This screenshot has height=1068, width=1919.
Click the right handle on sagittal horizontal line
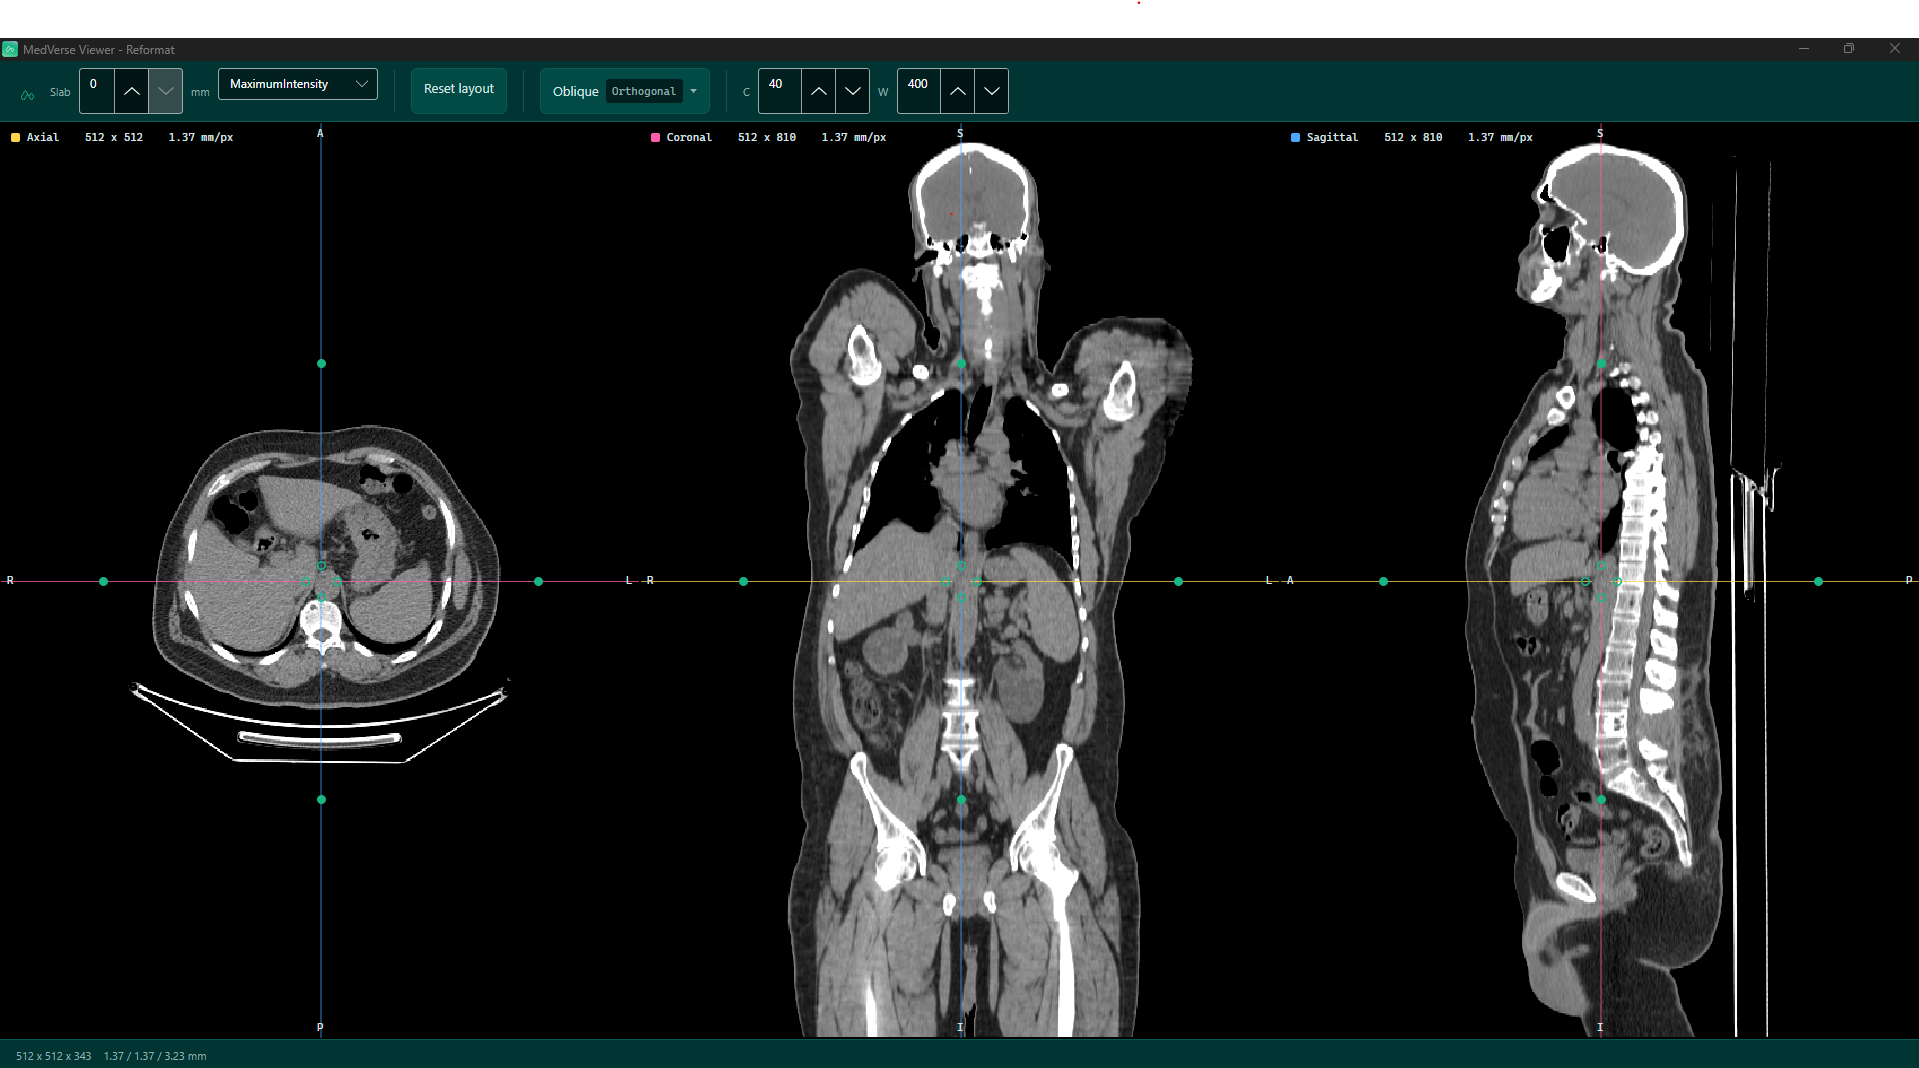[x=1819, y=582]
